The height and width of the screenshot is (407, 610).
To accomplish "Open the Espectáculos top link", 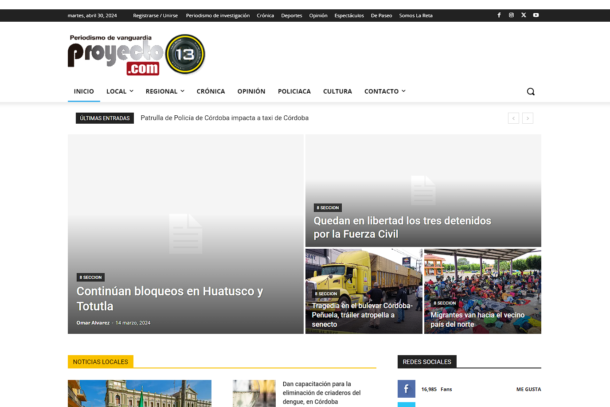I will (349, 16).
